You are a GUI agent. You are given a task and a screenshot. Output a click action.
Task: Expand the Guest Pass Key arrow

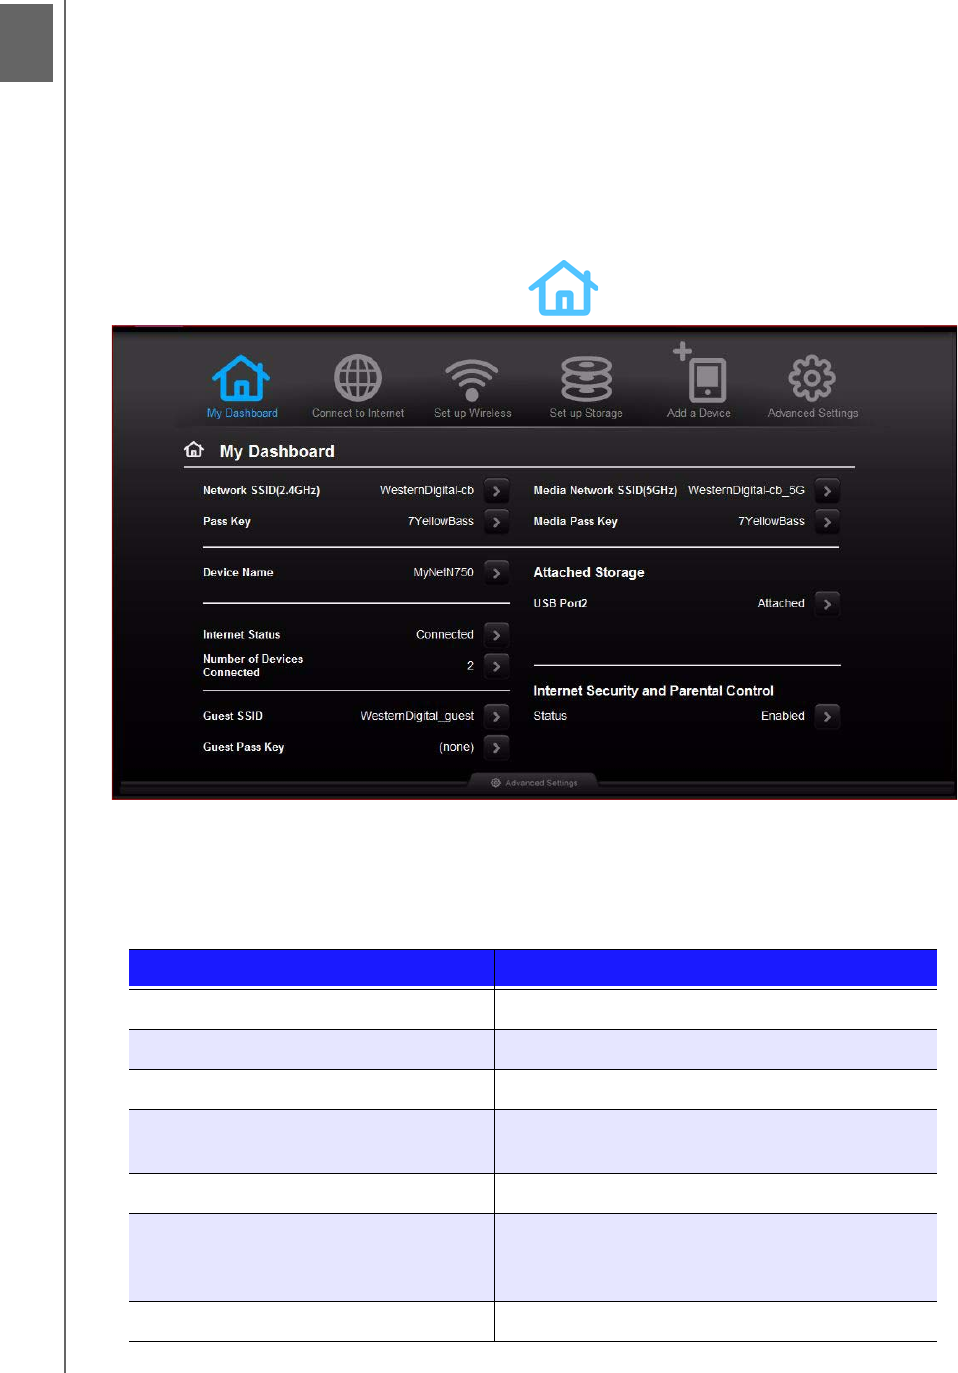(x=496, y=748)
